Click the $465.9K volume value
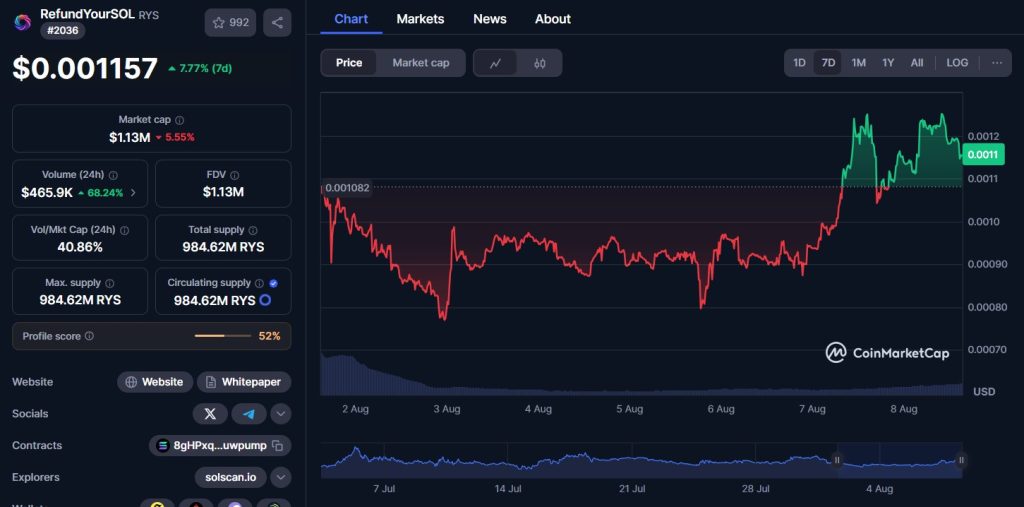Viewport: 1024px width, 507px height. click(47, 193)
